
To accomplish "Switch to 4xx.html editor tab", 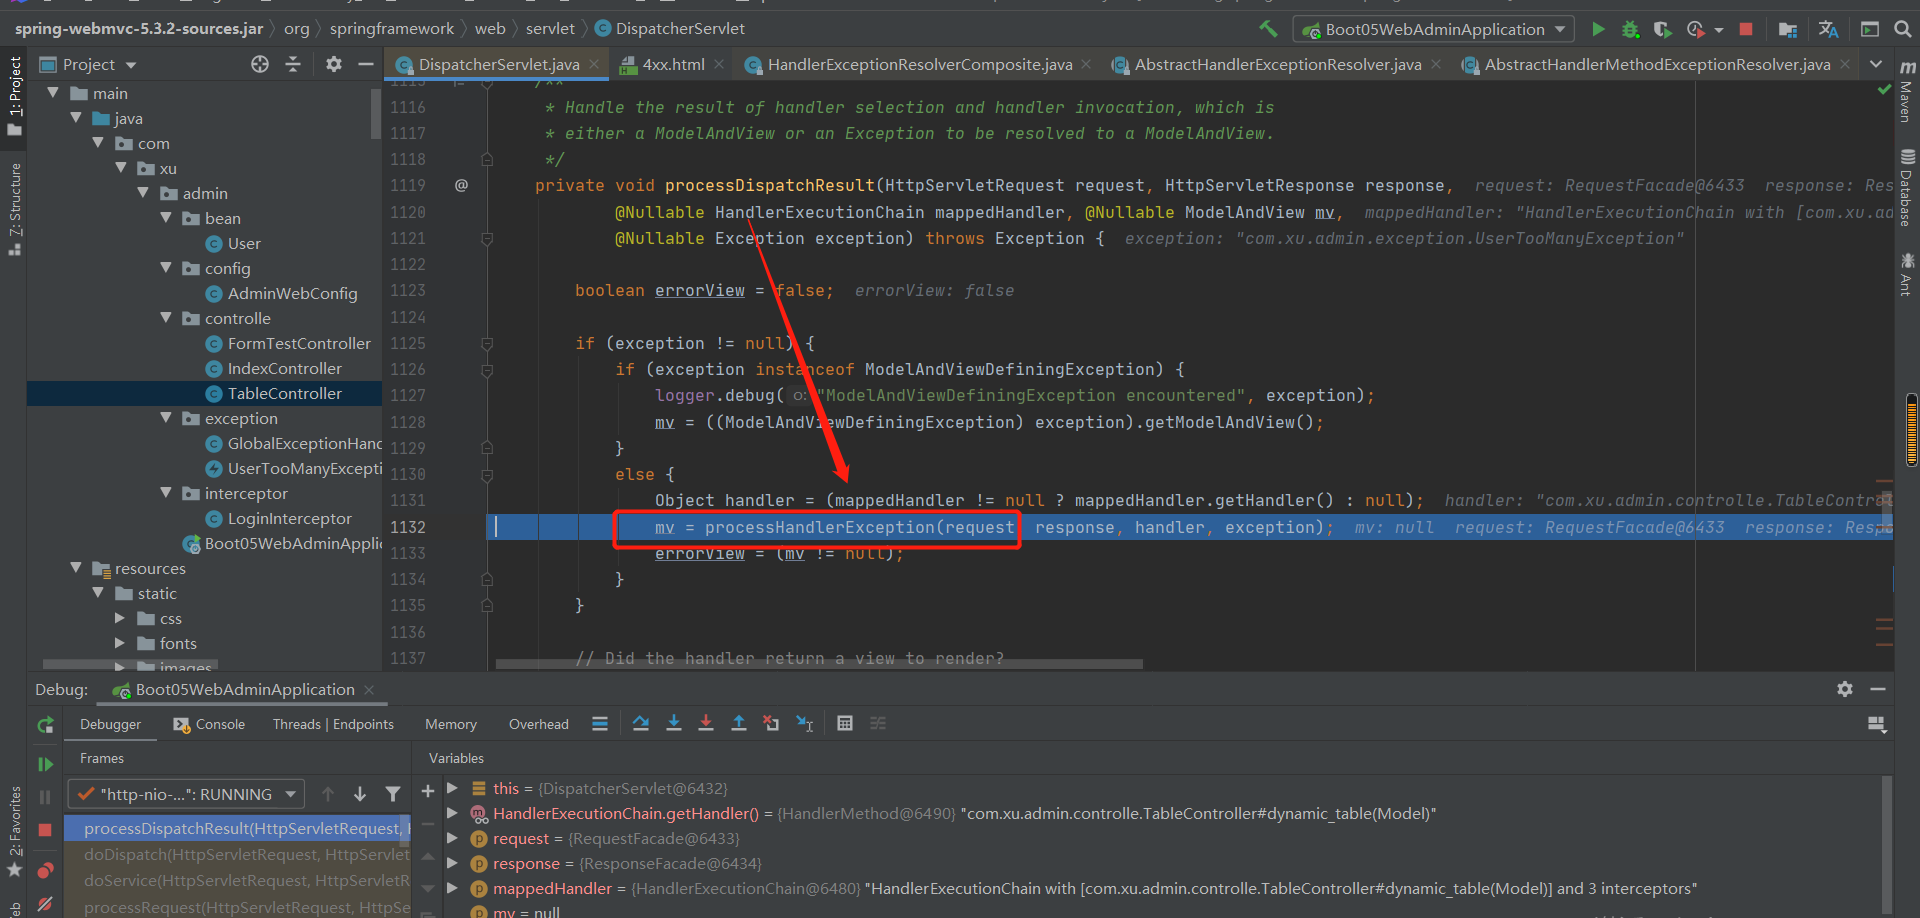I will coord(672,64).
